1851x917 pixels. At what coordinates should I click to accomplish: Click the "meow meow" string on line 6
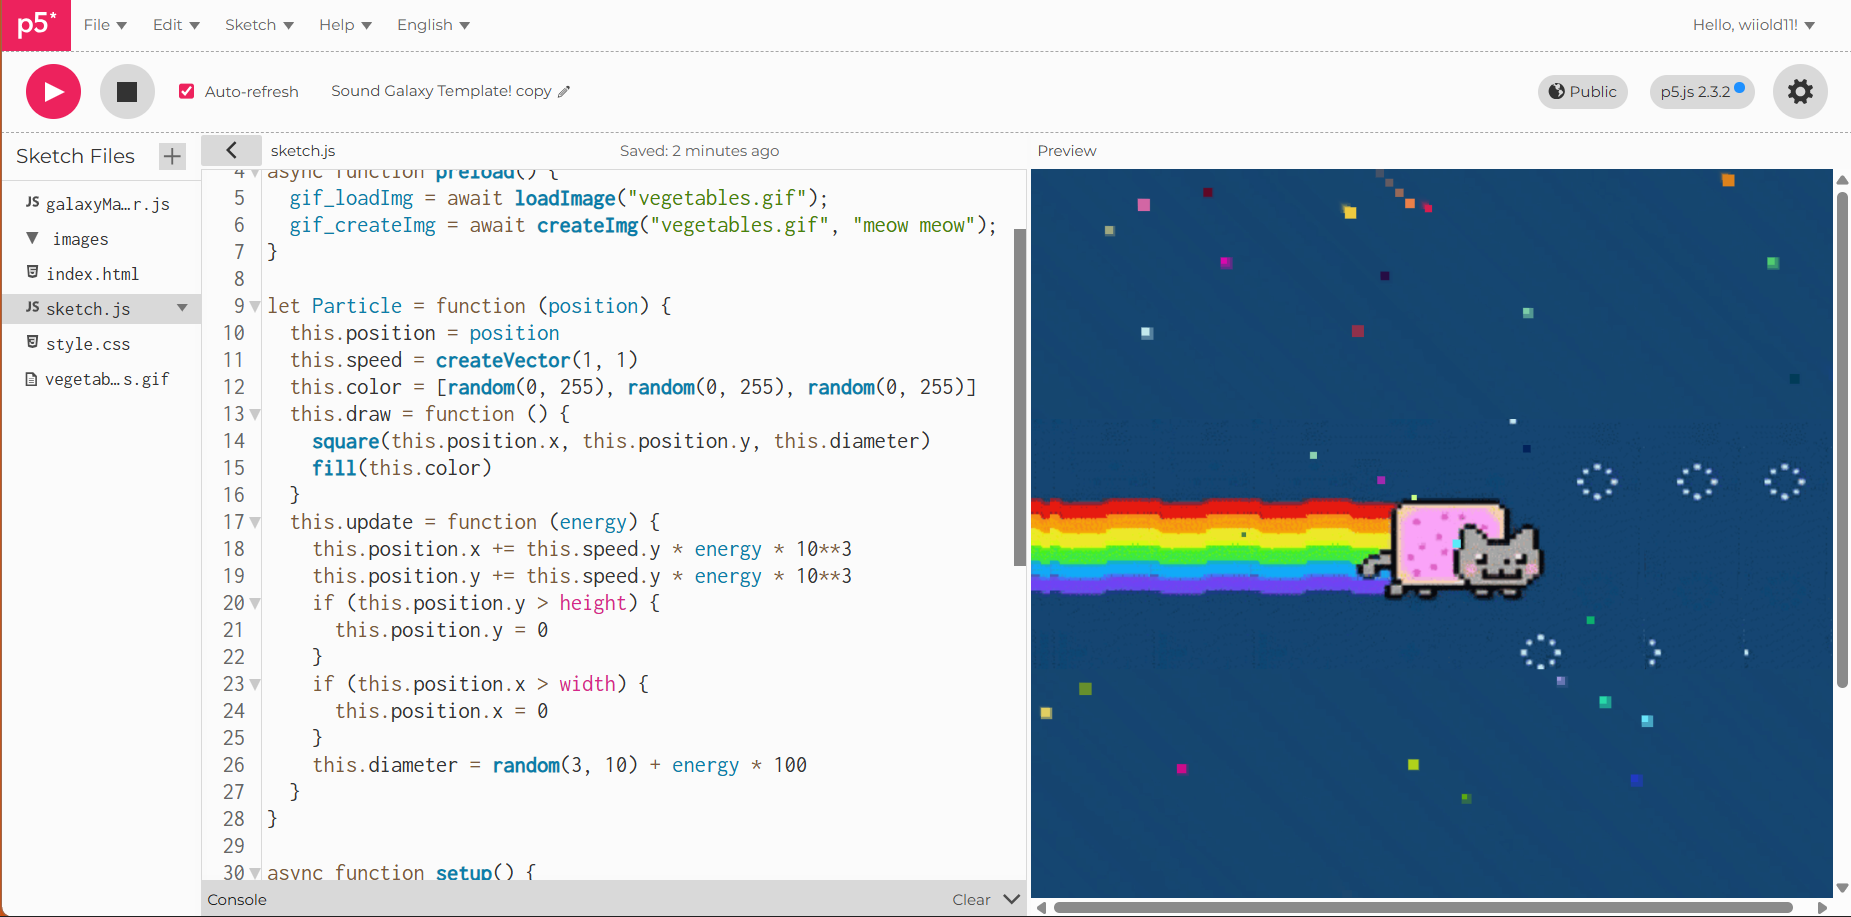[914, 225]
